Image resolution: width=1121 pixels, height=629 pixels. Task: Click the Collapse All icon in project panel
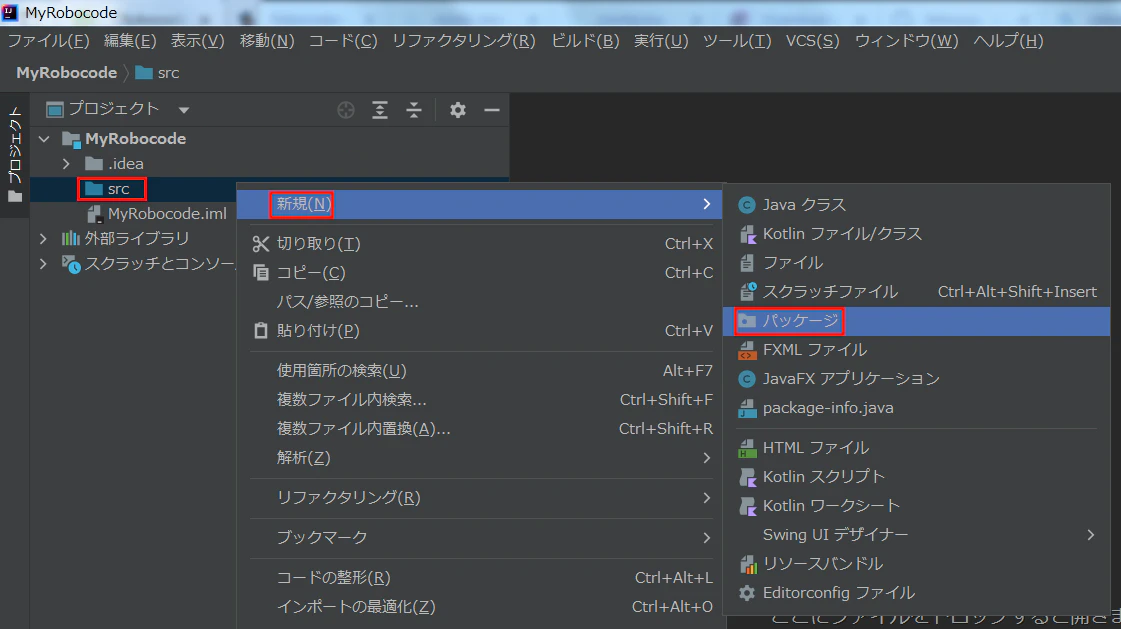pos(414,110)
